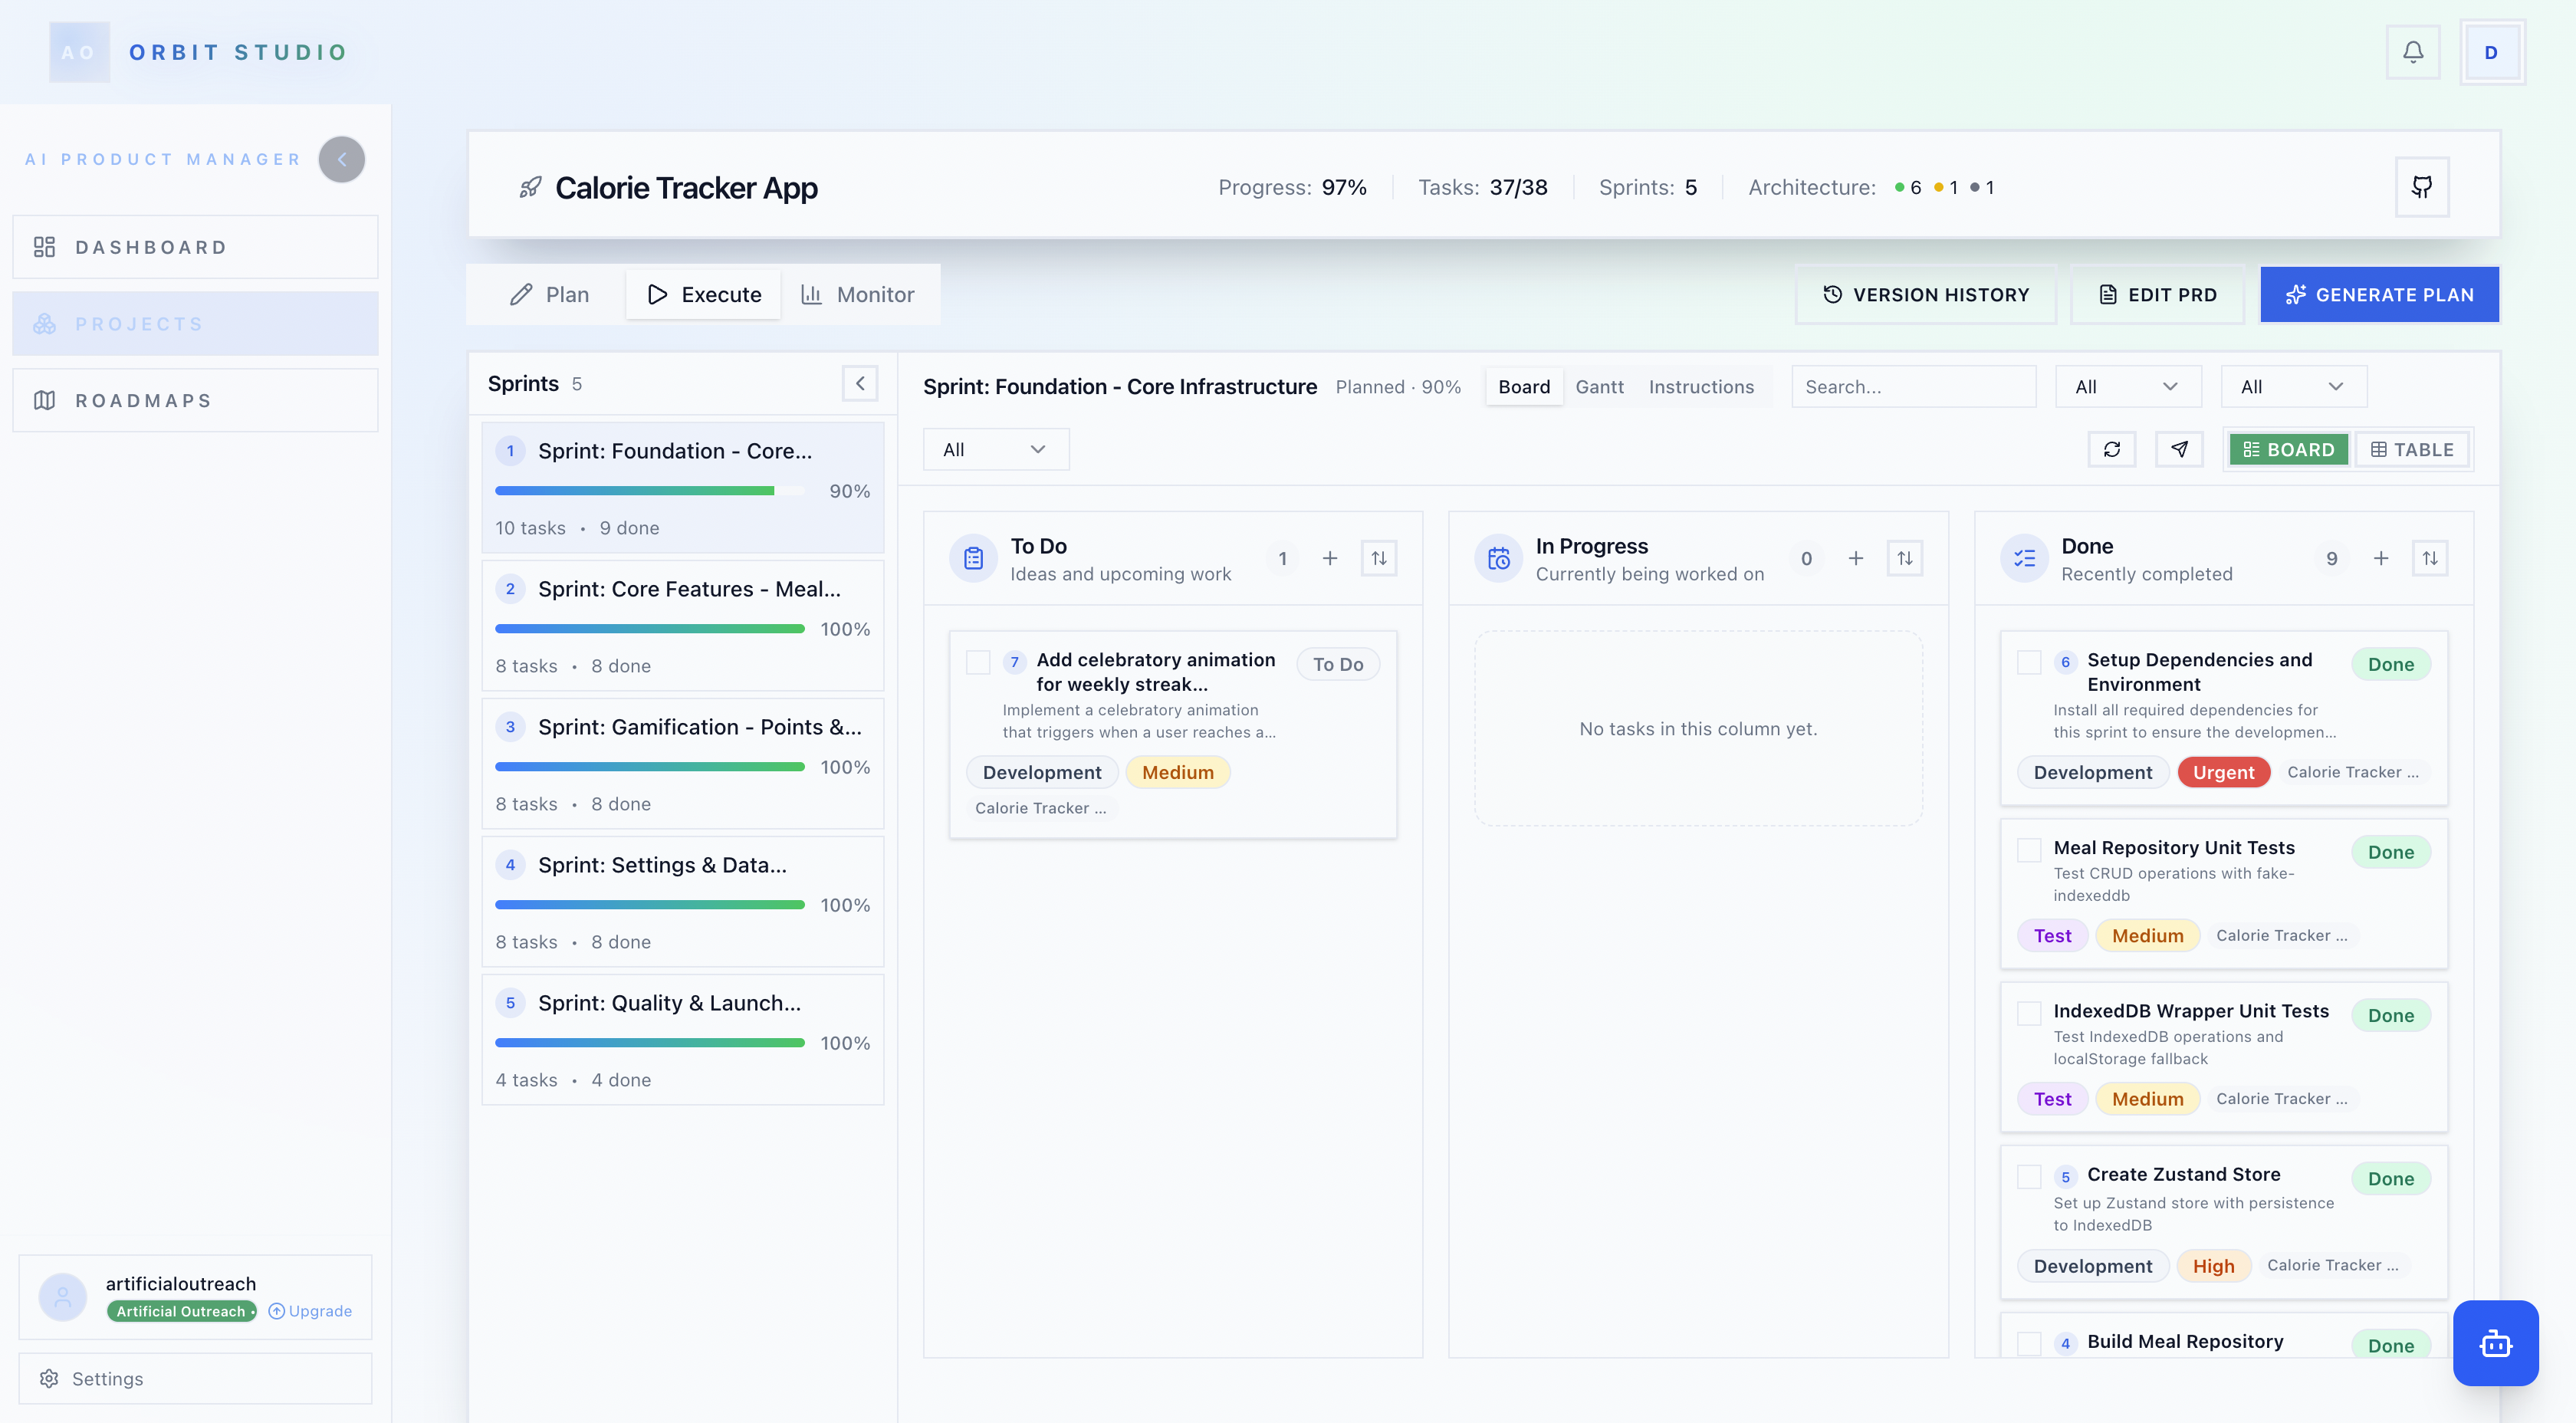Click the artificialoutreach profile avatar
Image resolution: width=2576 pixels, height=1423 pixels.
62,1296
